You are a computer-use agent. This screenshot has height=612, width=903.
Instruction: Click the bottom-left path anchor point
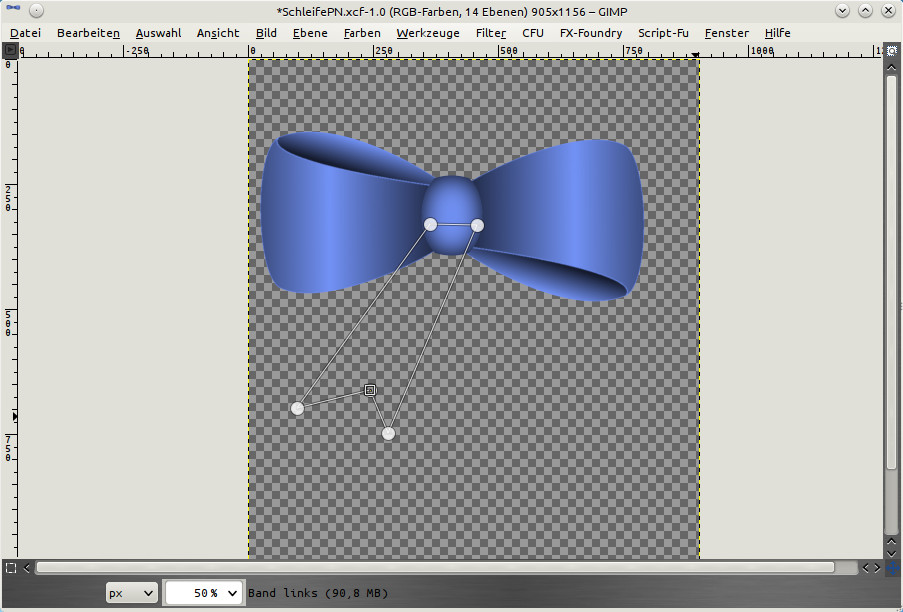[297, 408]
